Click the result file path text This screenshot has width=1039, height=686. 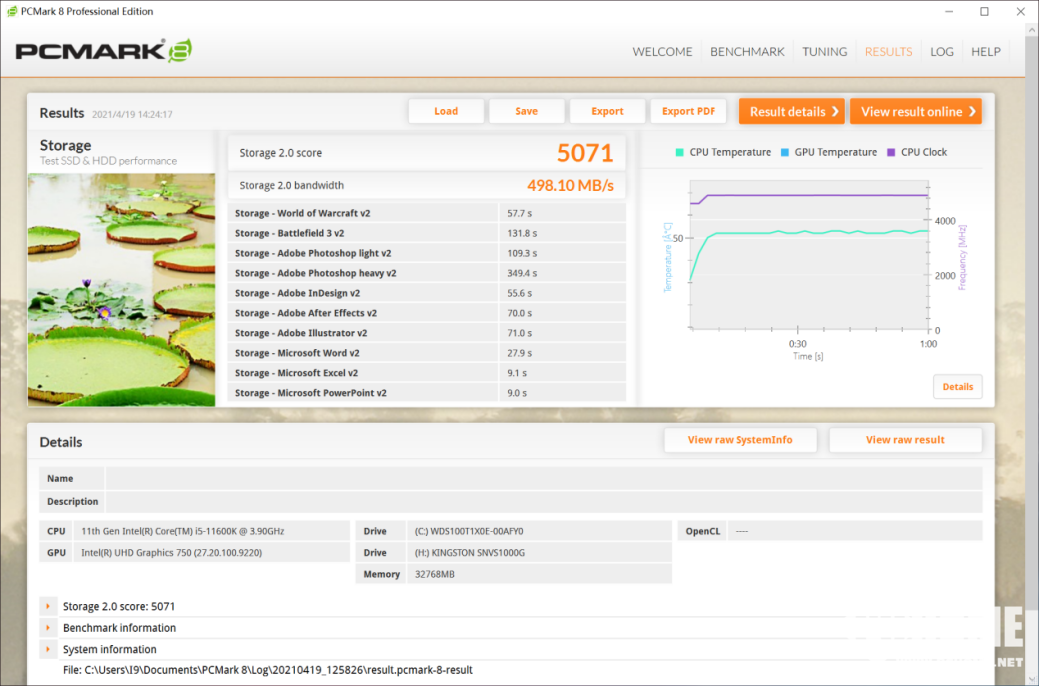268,670
